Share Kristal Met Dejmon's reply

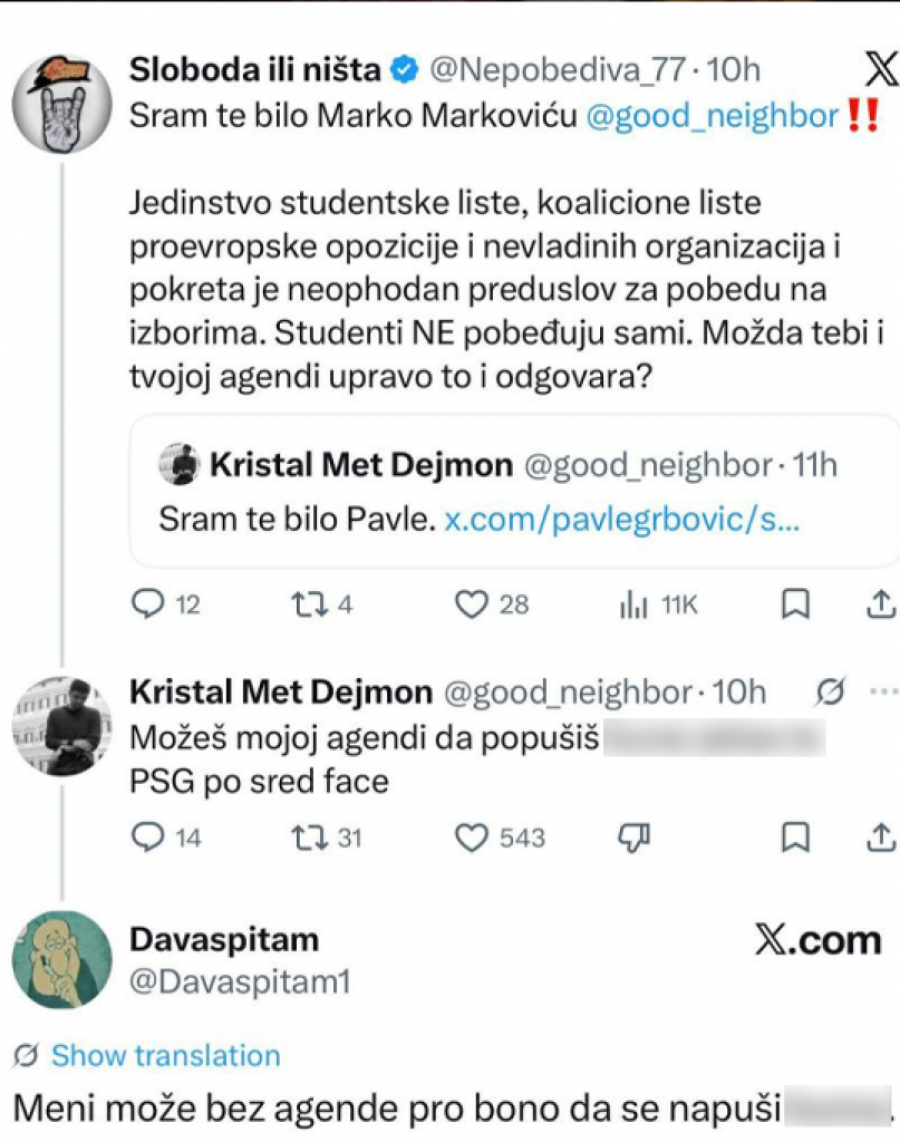[879, 837]
